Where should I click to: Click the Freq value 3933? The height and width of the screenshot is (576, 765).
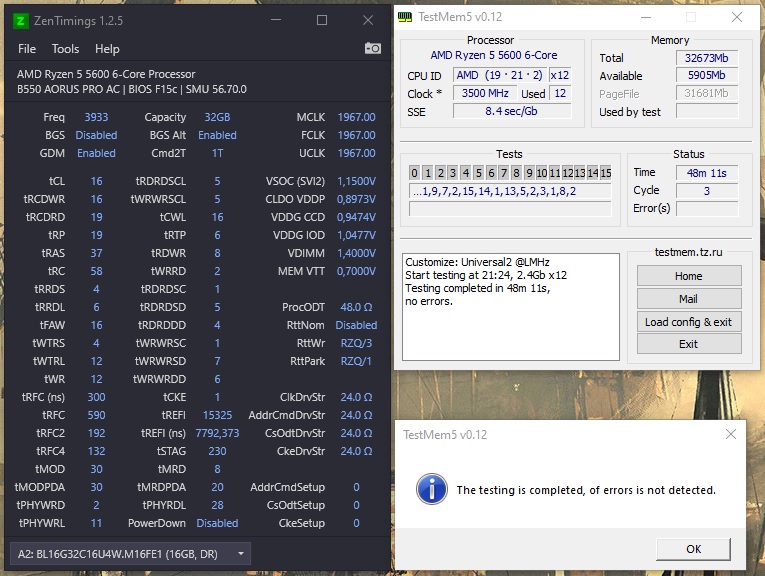pyautogui.click(x=96, y=117)
